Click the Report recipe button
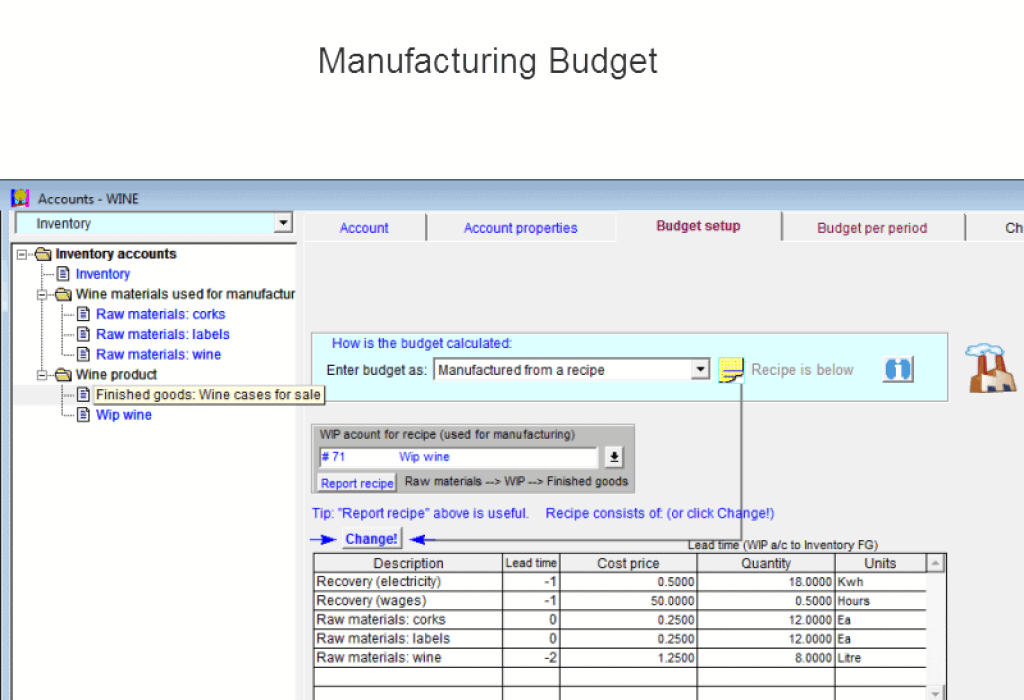 (x=357, y=483)
